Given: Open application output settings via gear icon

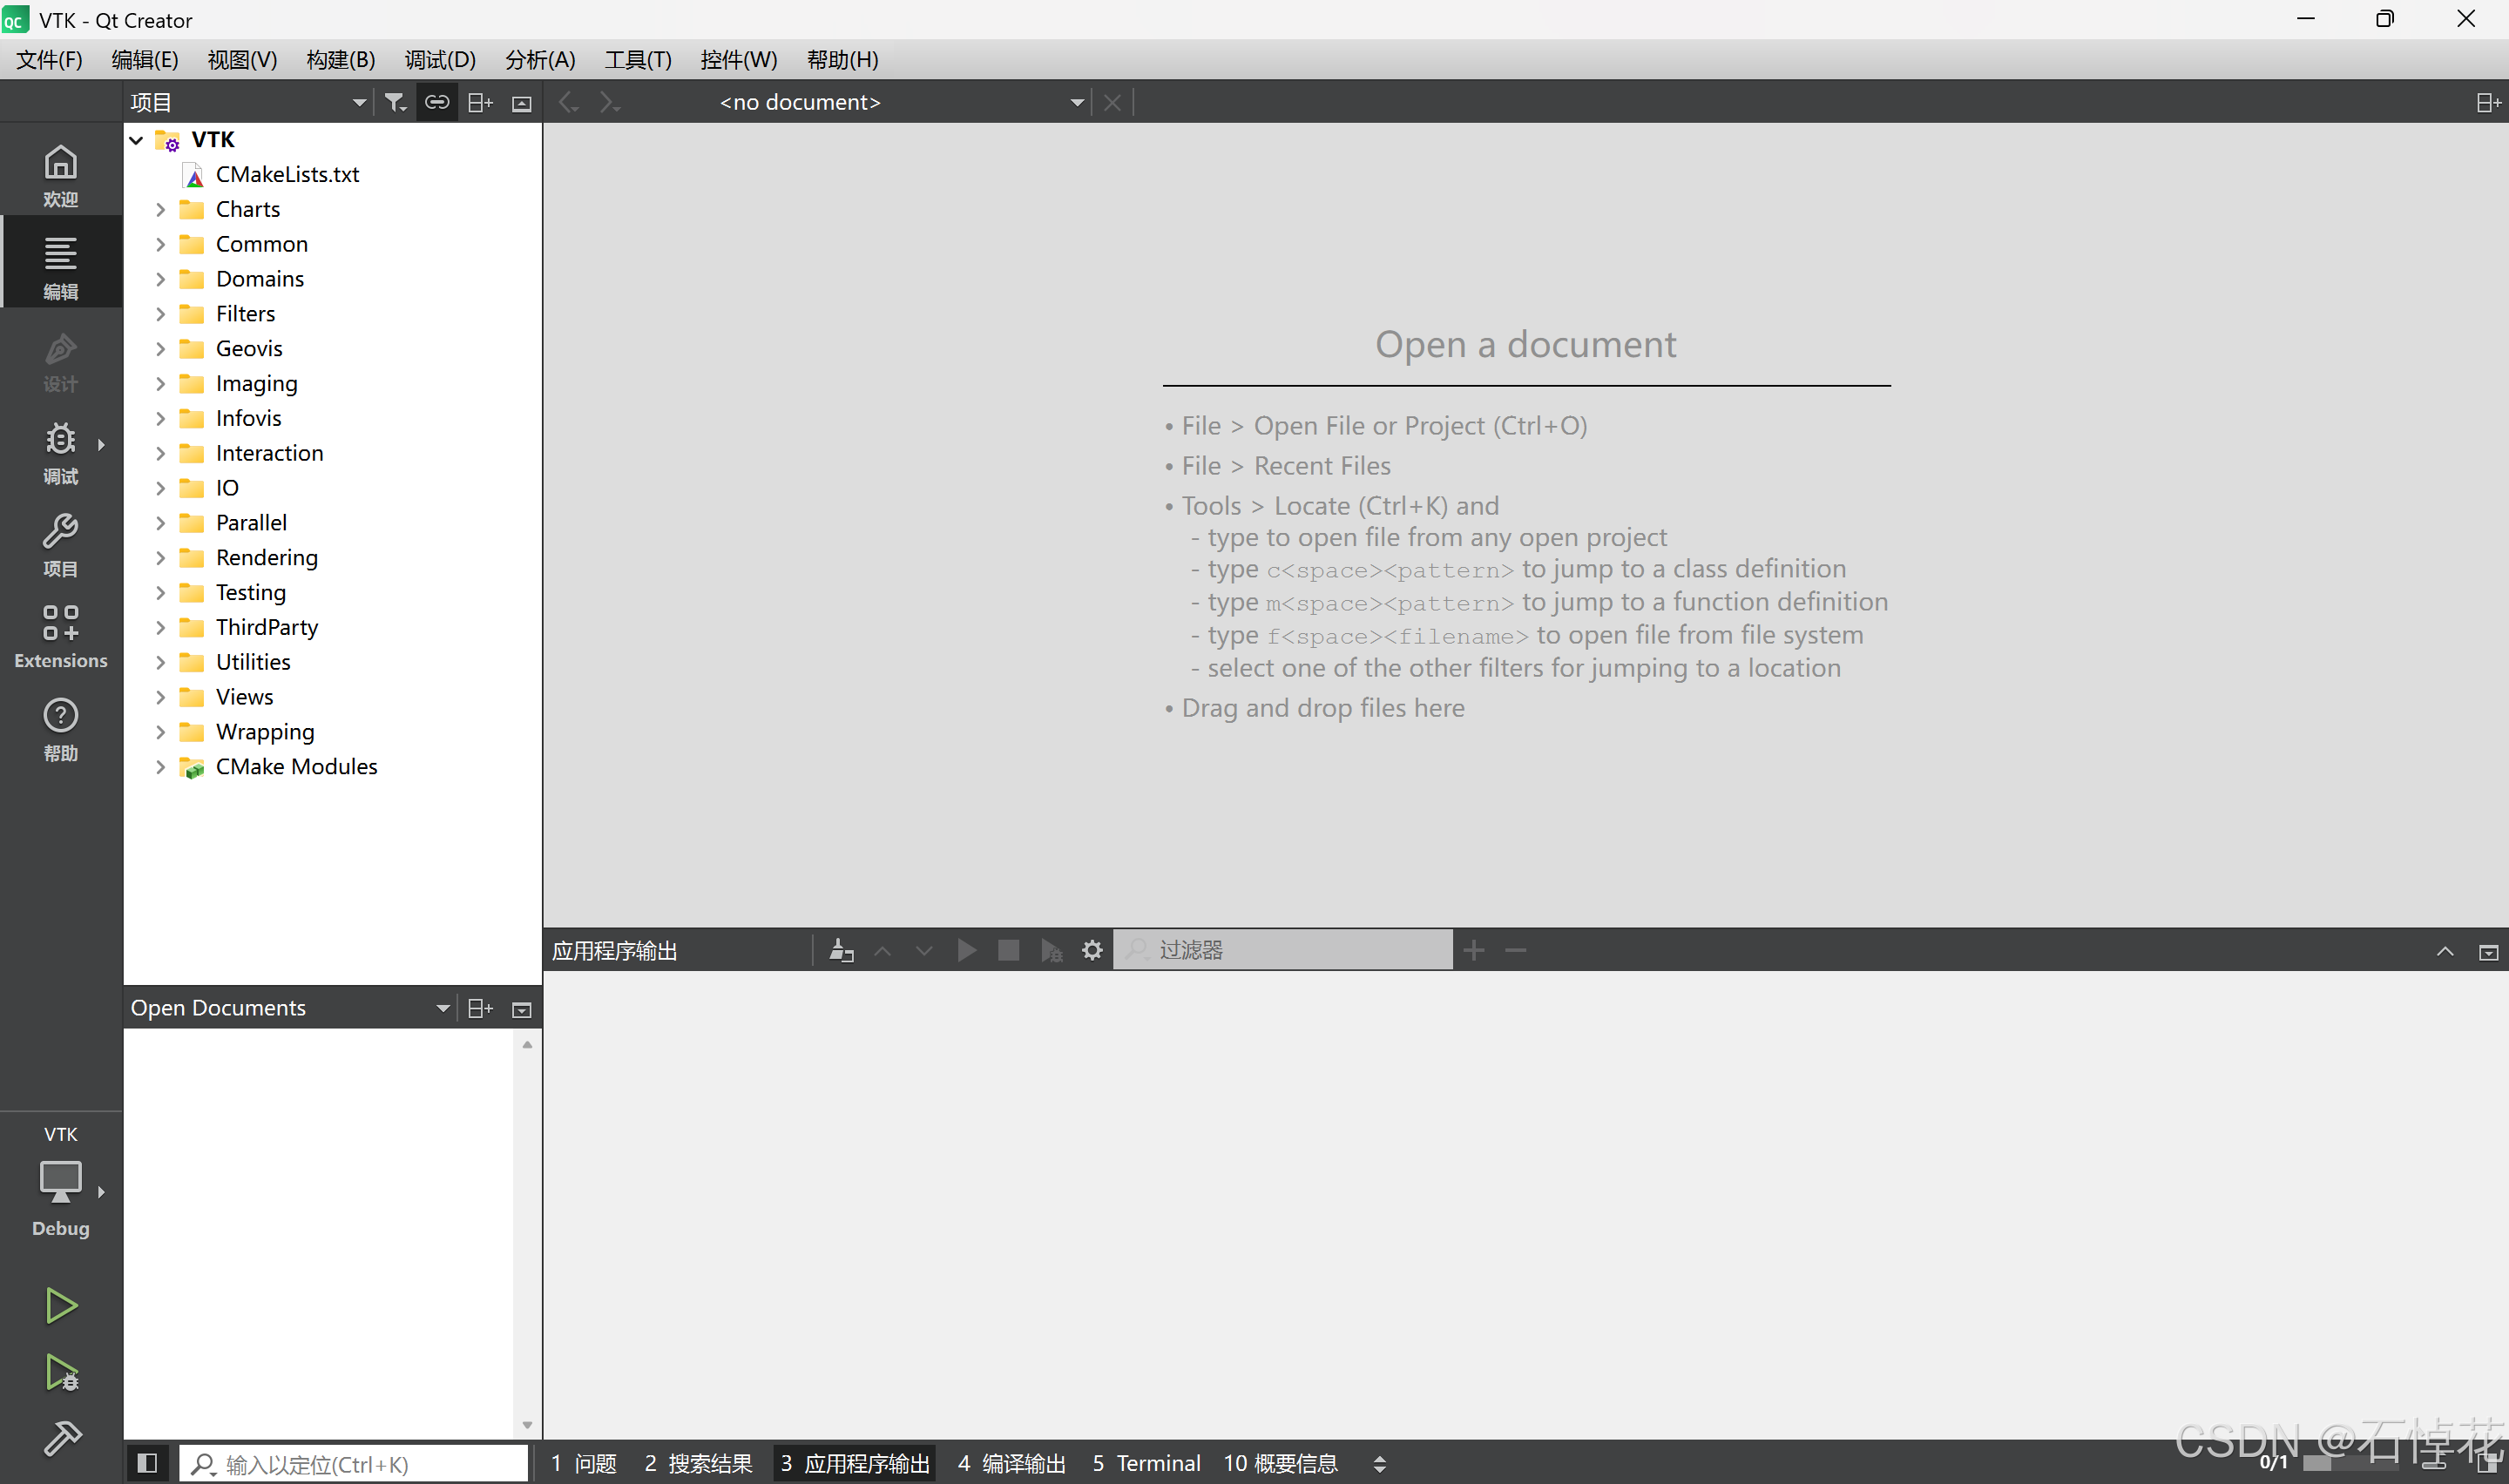Looking at the screenshot, I should [x=1092, y=949].
